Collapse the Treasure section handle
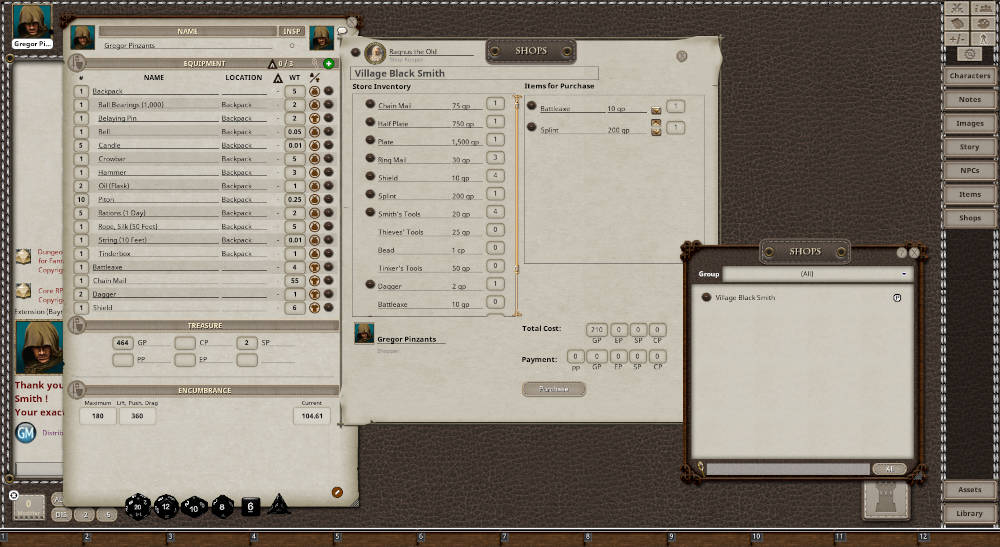The width and height of the screenshot is (1000, 547). coord(77,325)
